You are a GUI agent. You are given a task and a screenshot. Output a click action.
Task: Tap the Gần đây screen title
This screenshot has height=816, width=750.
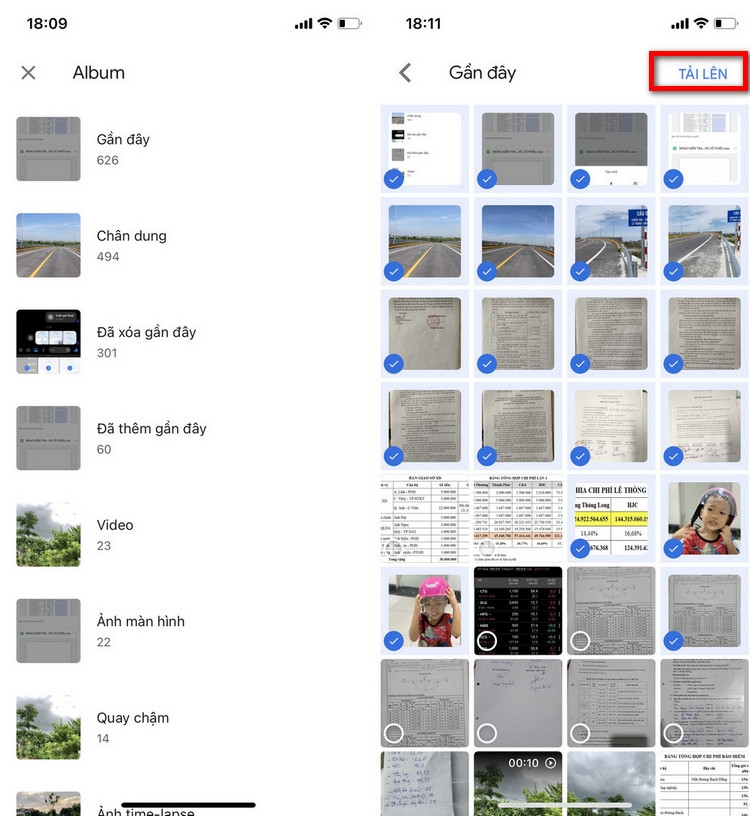coord(482,73)
